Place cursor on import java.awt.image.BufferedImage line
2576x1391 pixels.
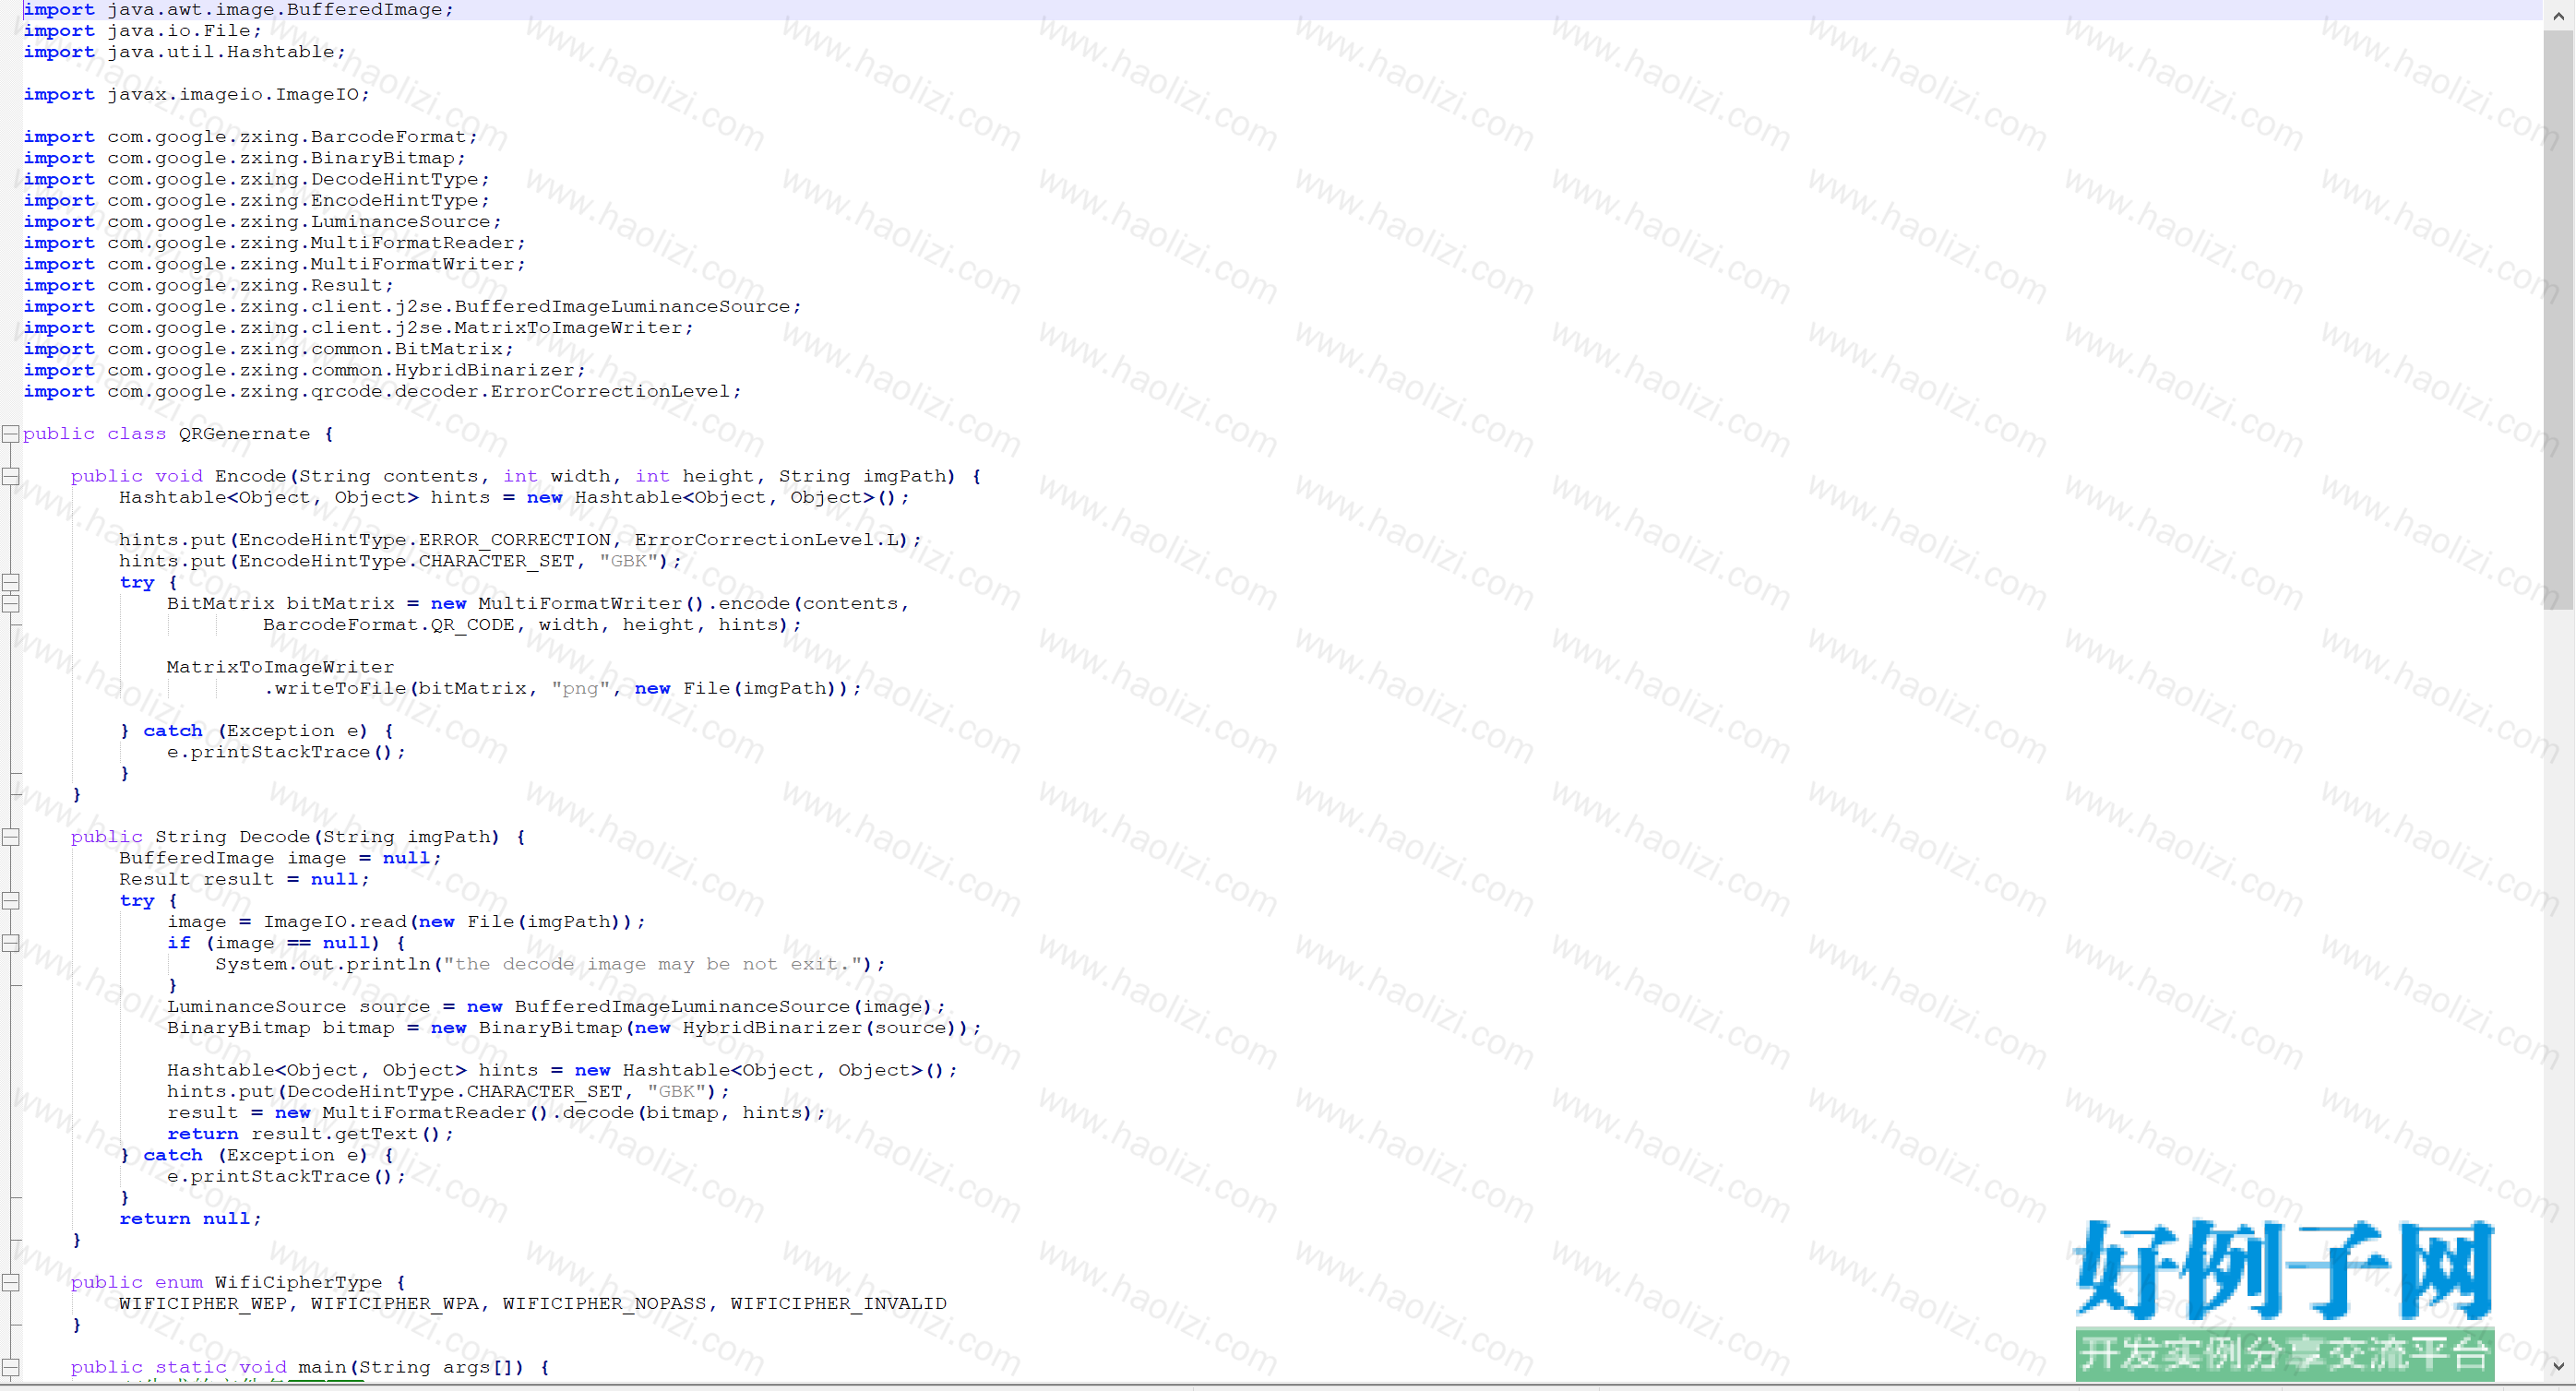tap(238, 10)
